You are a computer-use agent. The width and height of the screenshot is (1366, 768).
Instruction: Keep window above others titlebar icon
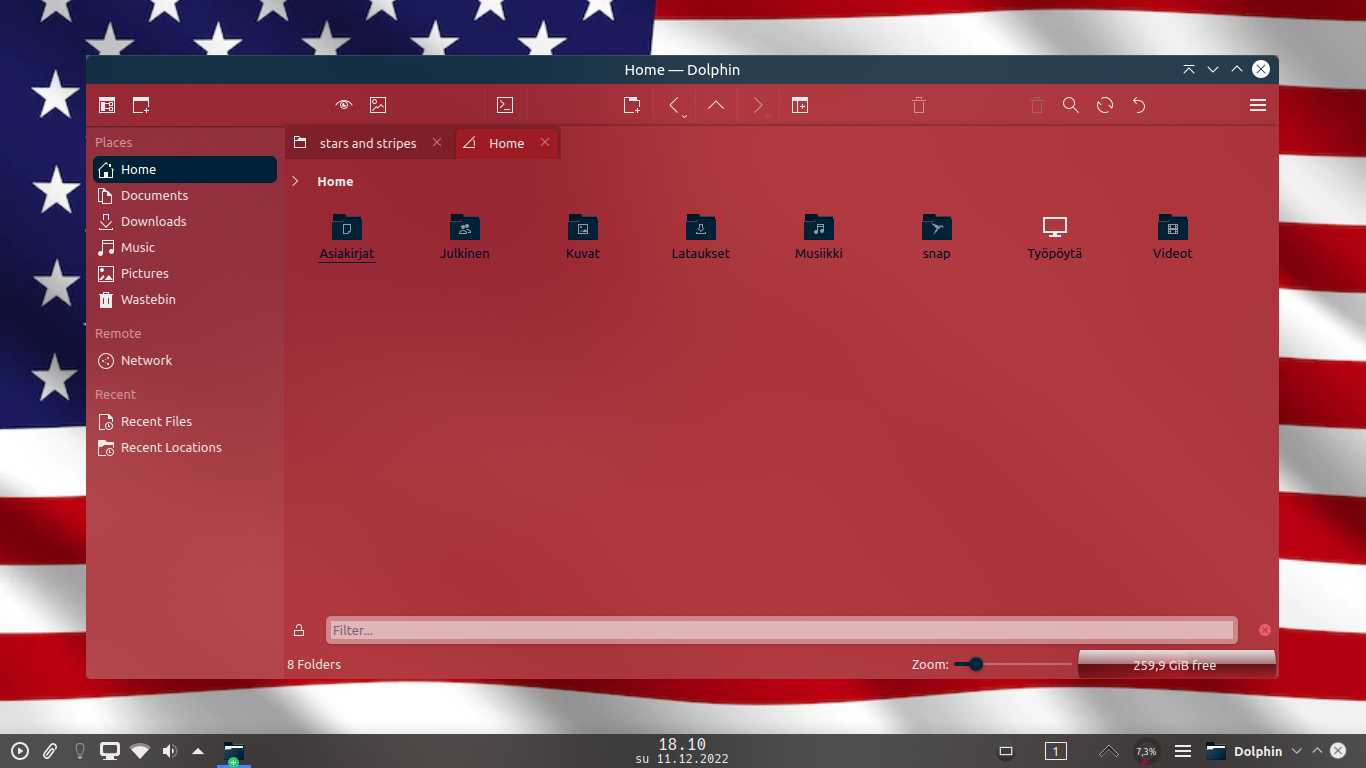[x=1189, y=69]
